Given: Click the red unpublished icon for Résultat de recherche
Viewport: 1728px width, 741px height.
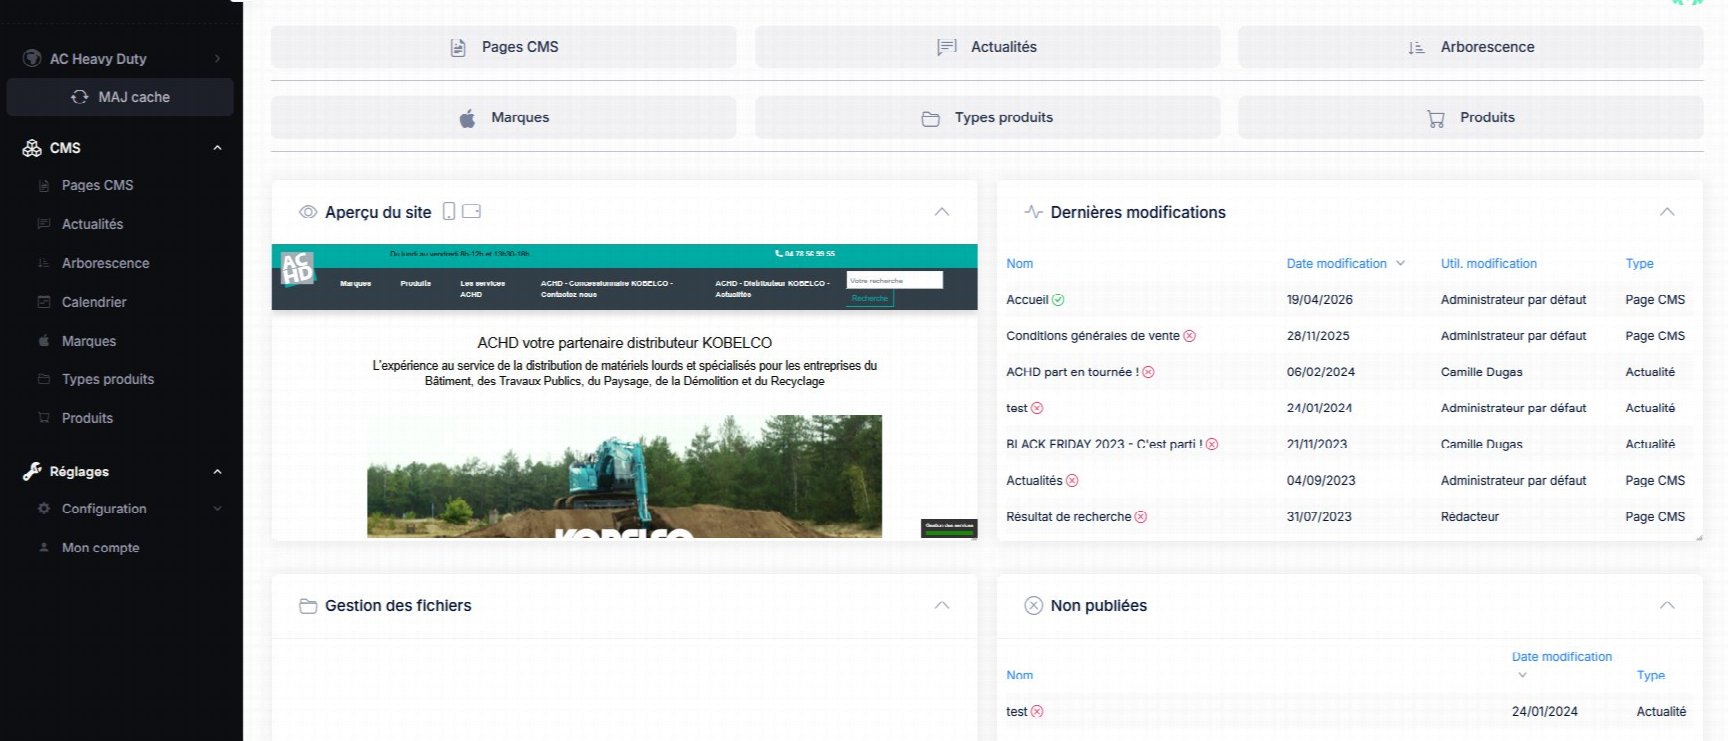Looking at the screenshot, I should pos(1141,517).
